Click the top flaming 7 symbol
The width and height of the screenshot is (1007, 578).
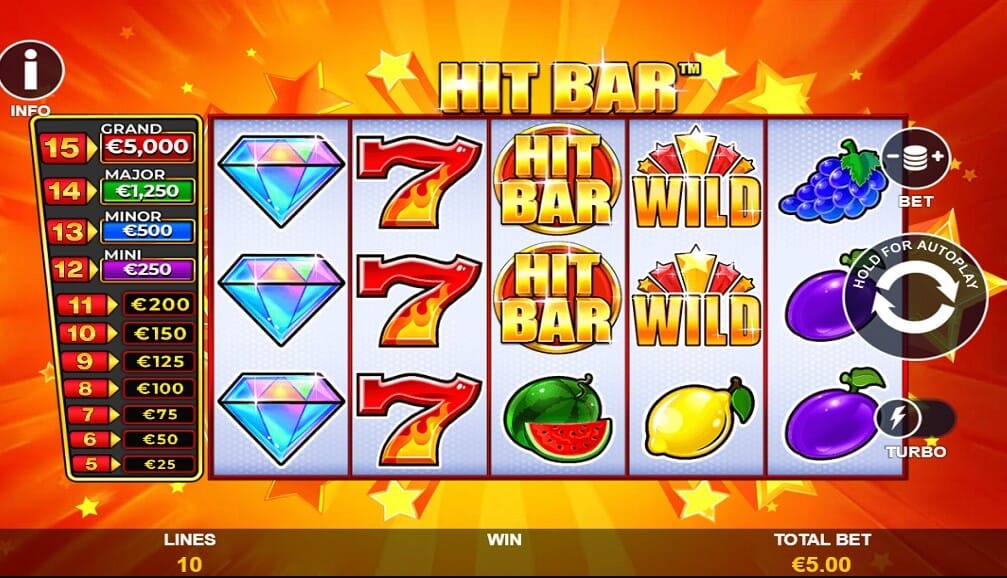[419, 181]
